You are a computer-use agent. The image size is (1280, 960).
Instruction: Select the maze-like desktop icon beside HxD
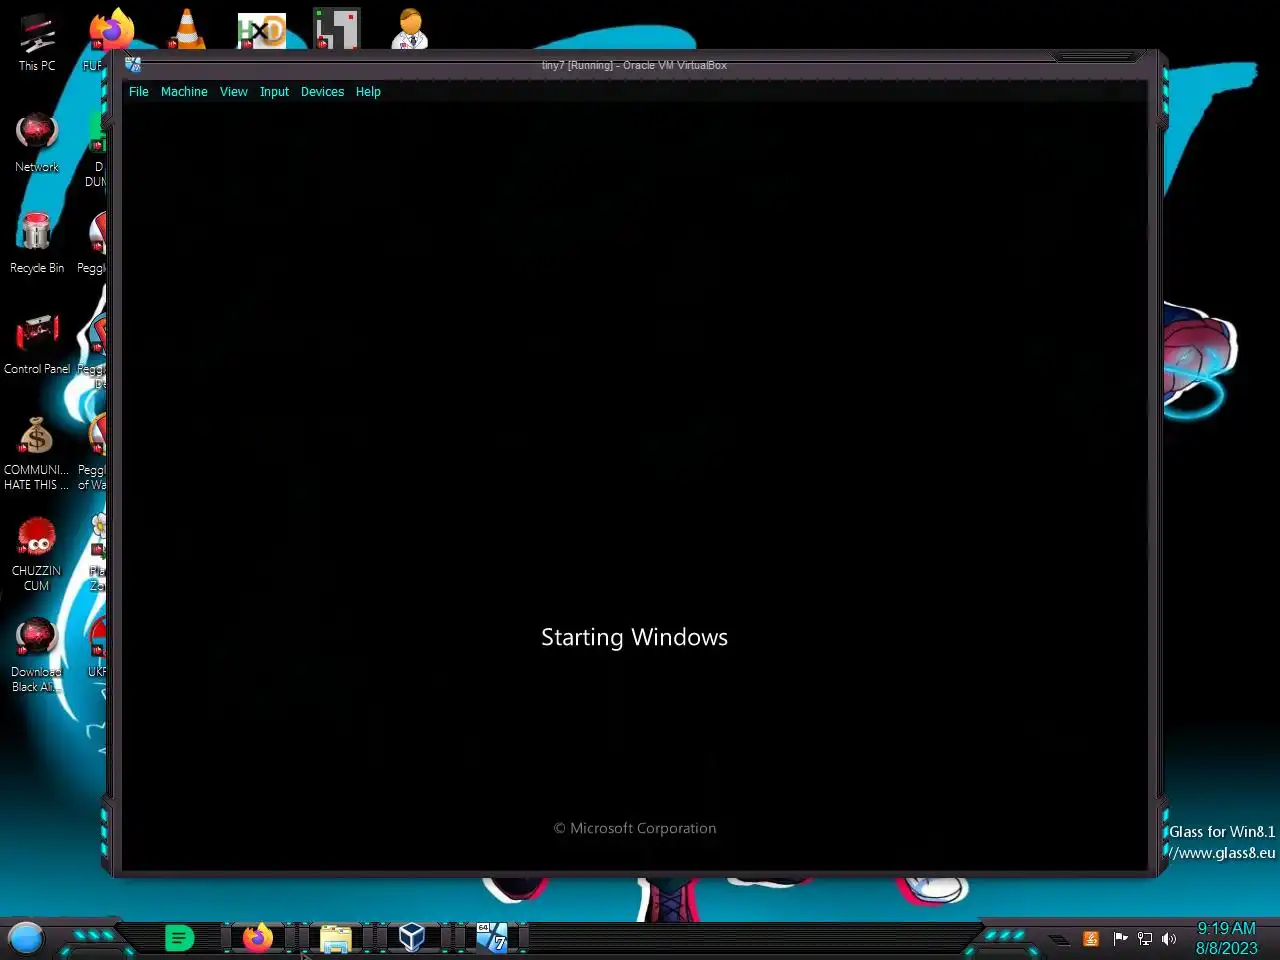click(336, 29)
